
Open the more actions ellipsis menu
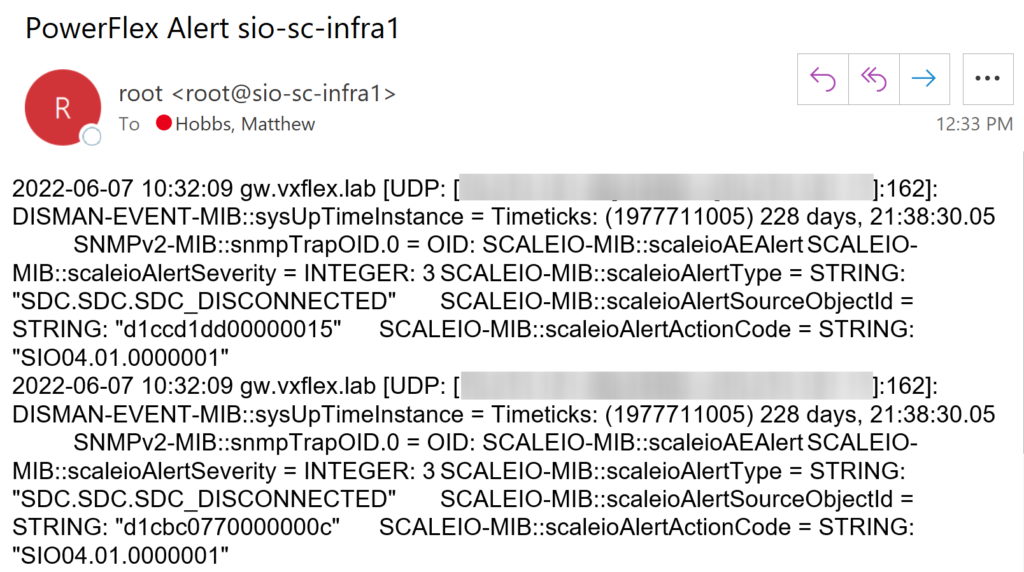coord(987,79)
